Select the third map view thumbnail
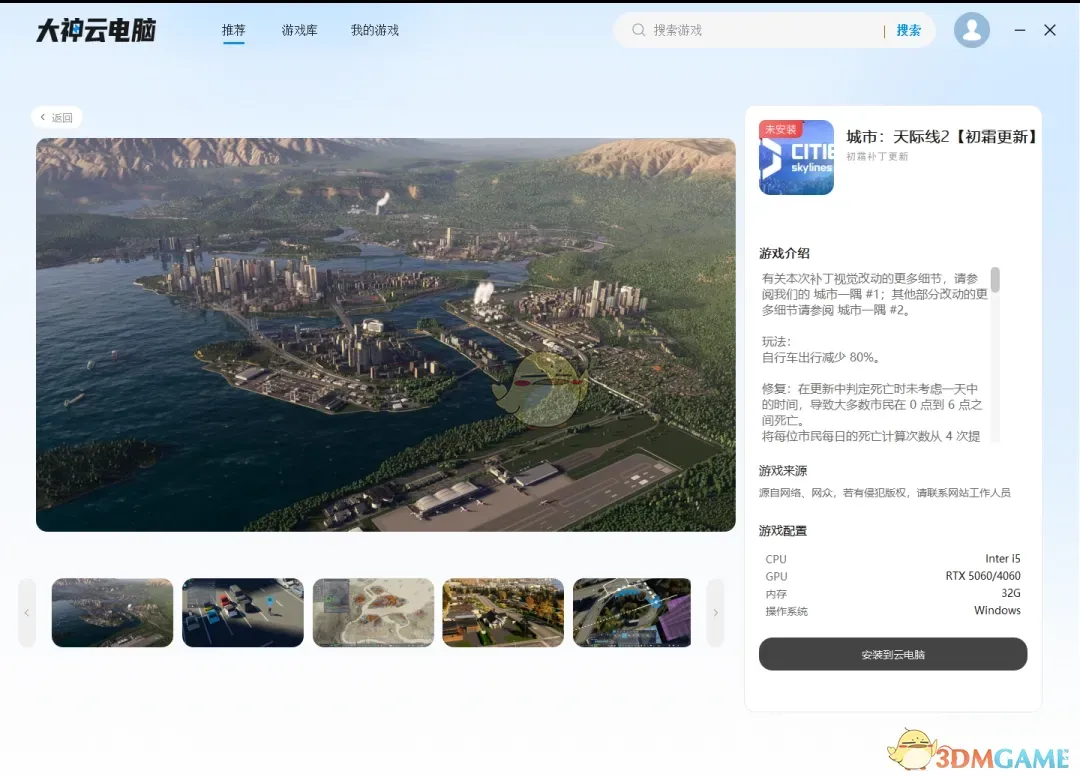 373,613
